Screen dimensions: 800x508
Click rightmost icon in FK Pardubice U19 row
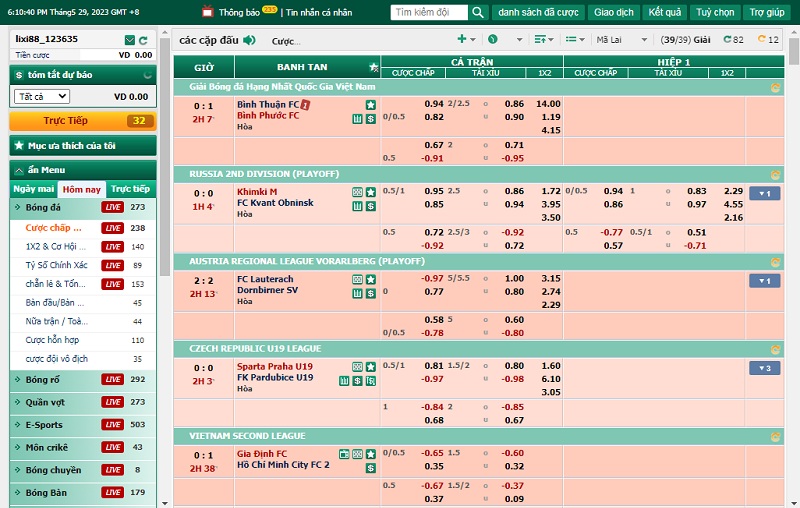click(x=371, y=380)
